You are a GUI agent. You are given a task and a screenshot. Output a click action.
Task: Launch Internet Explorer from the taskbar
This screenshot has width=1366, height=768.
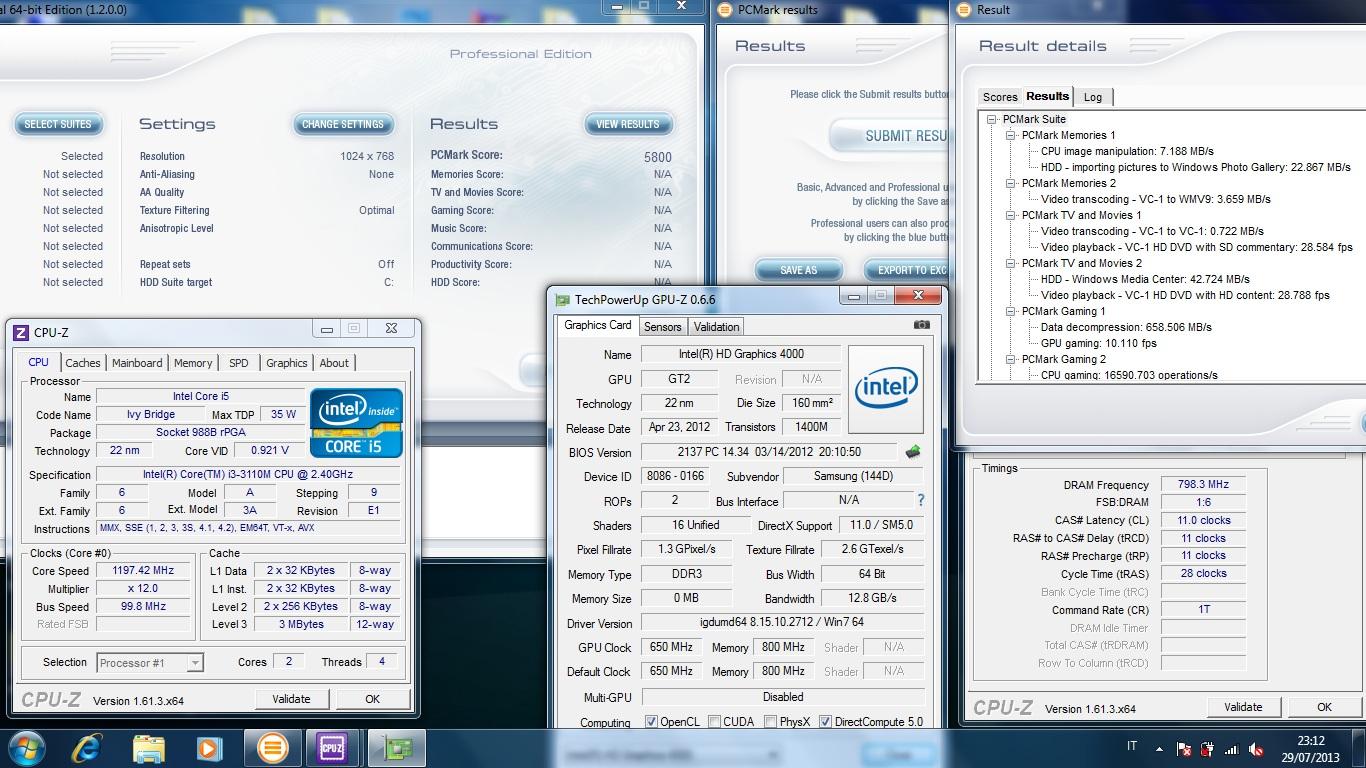click(89, 748)
